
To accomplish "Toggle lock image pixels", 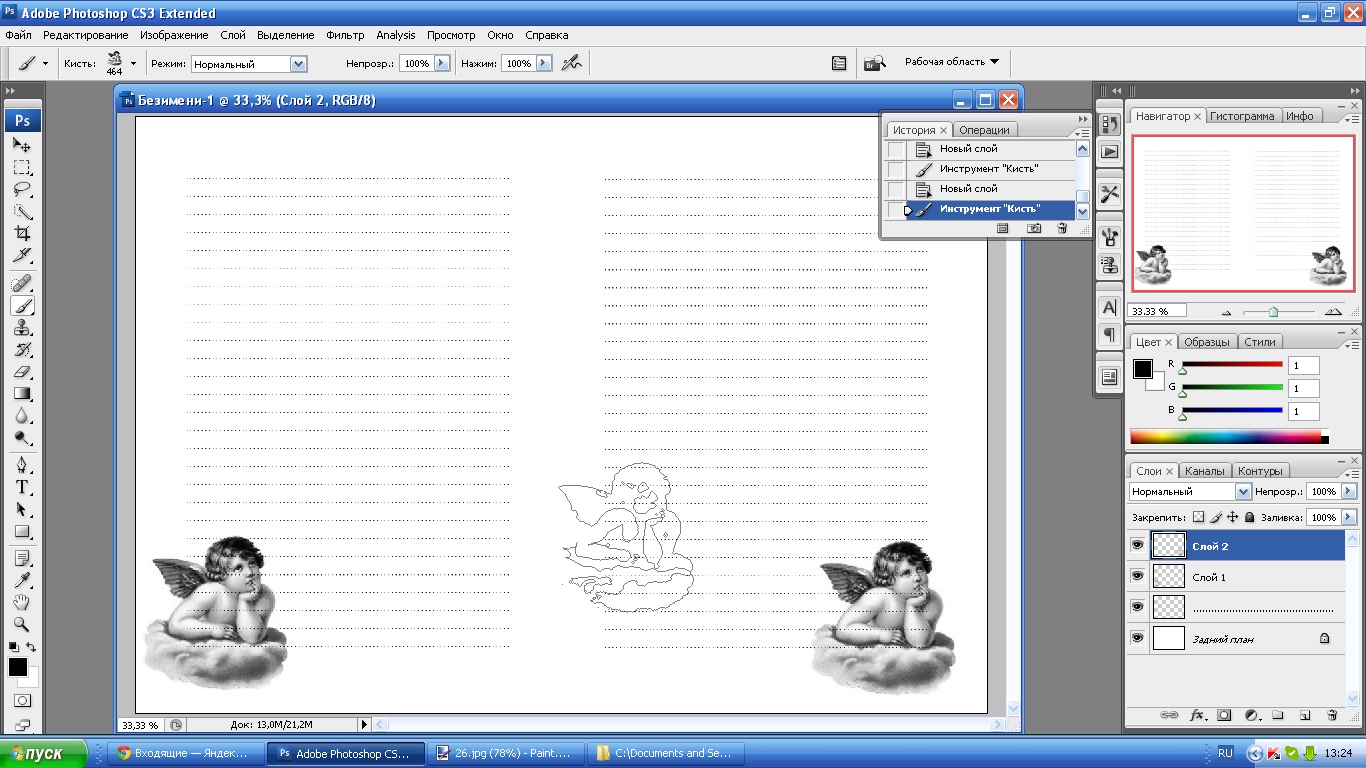I will [1216, 517].
